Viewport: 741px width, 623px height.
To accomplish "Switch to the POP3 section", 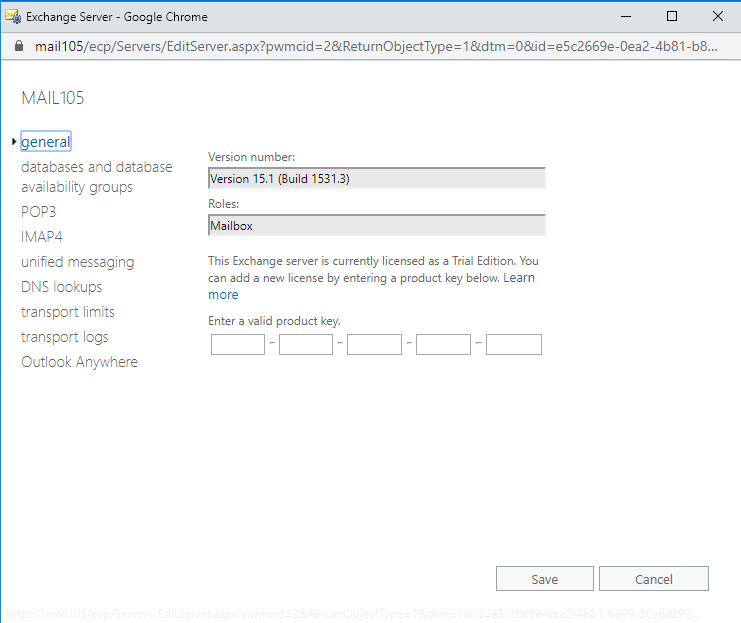I will click(38, 211).
